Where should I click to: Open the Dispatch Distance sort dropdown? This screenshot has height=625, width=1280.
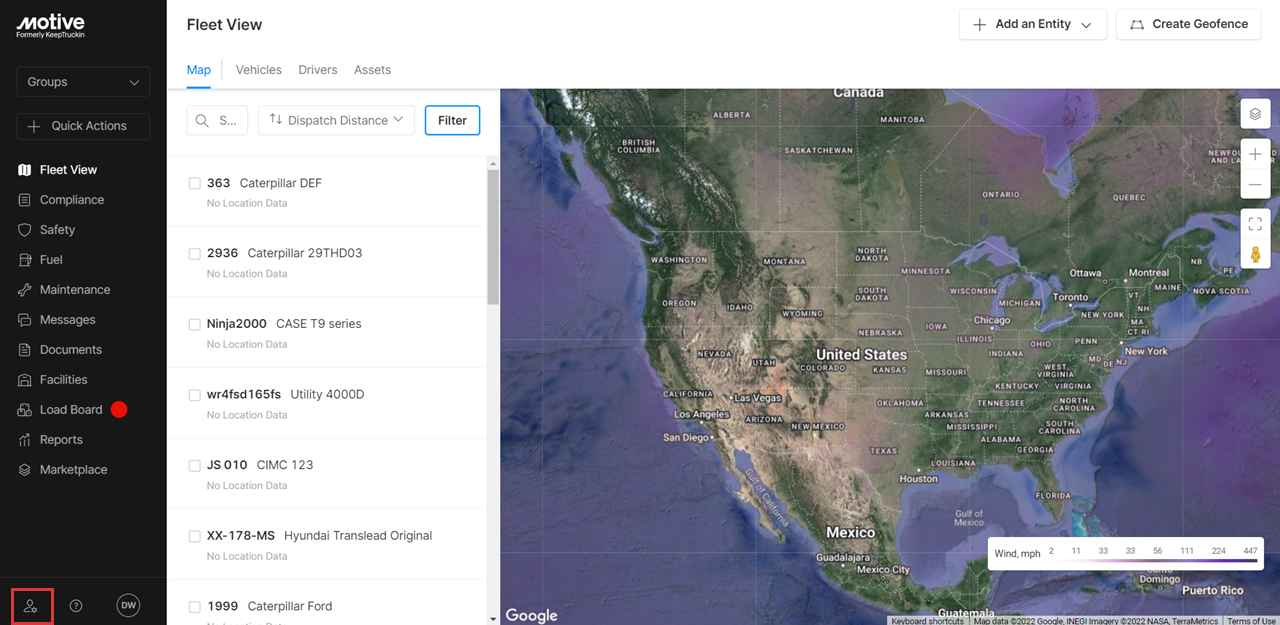coord(336,120)
